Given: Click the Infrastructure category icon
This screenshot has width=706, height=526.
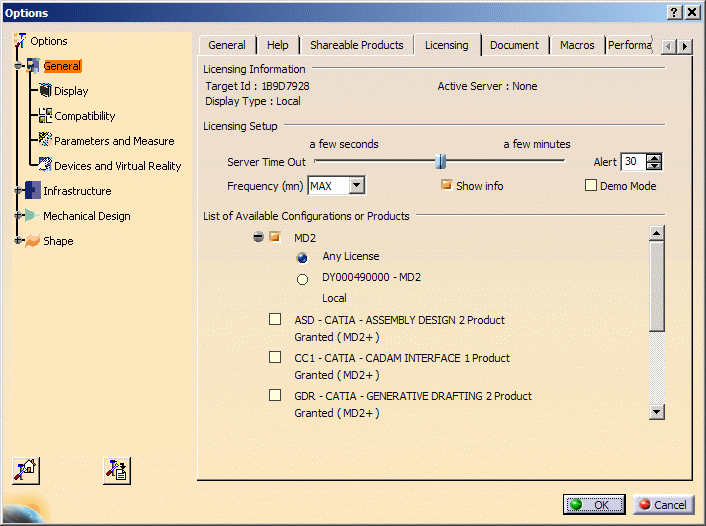Looking at the screenshot, I should pos(33,190).
